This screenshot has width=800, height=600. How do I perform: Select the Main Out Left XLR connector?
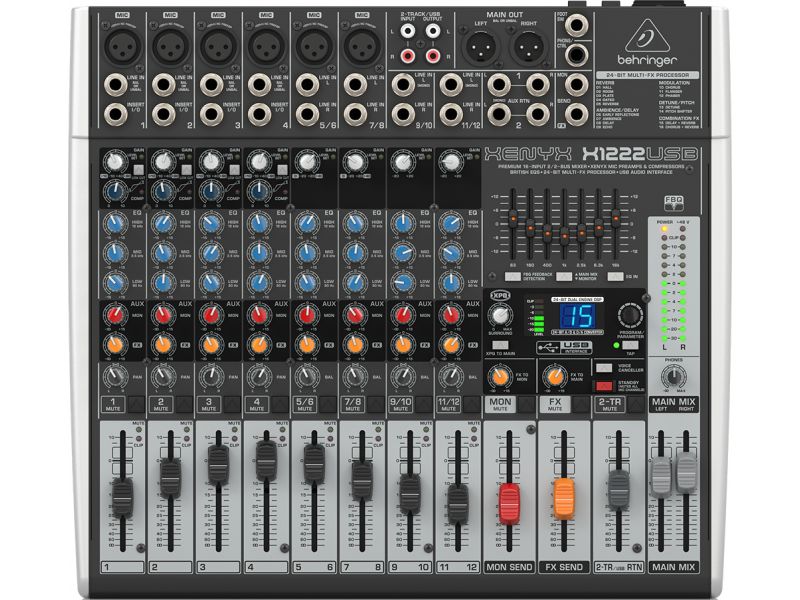(x=481, y=47)
